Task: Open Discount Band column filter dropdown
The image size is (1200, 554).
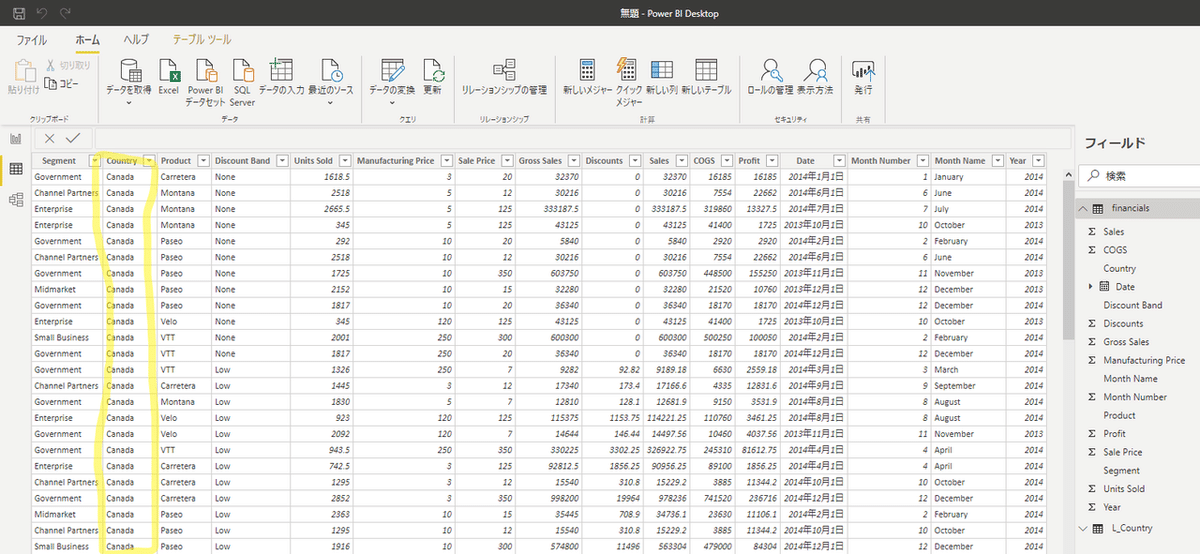Action: (x=281, y=161)
